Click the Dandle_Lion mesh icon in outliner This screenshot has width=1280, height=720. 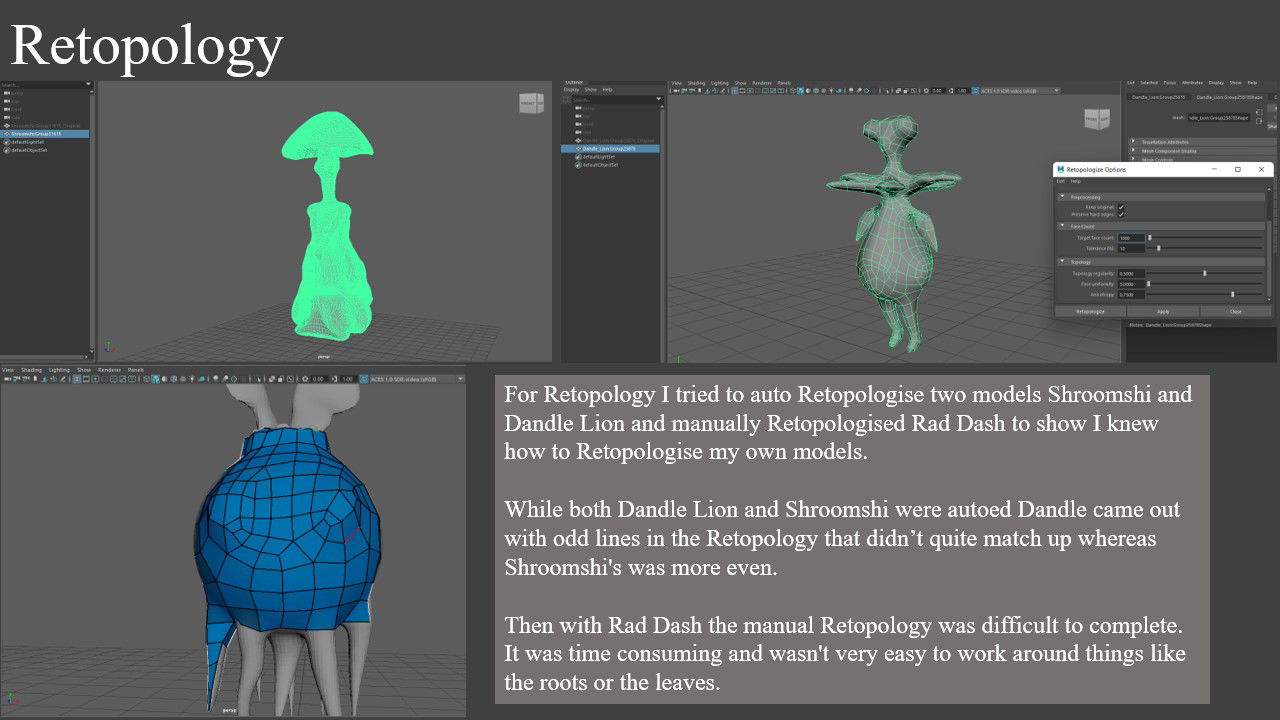tap(579, 148)
